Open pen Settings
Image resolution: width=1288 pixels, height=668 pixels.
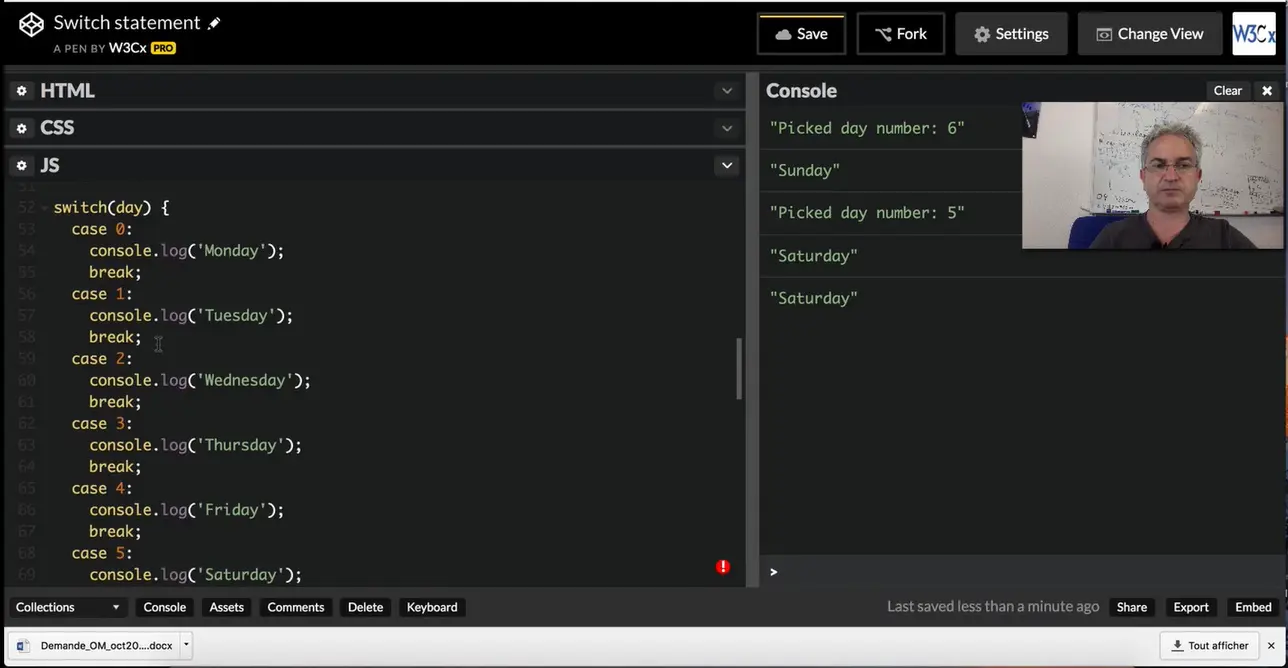coord(1011,34)
